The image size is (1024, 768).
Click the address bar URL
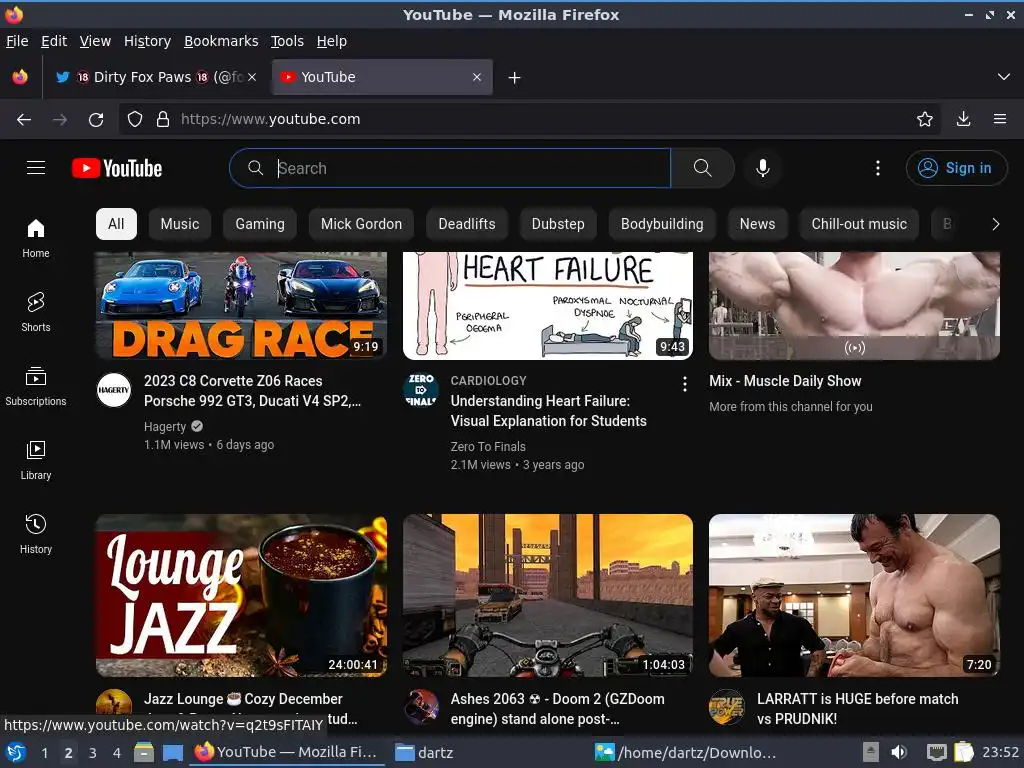[x=270, y=119]
